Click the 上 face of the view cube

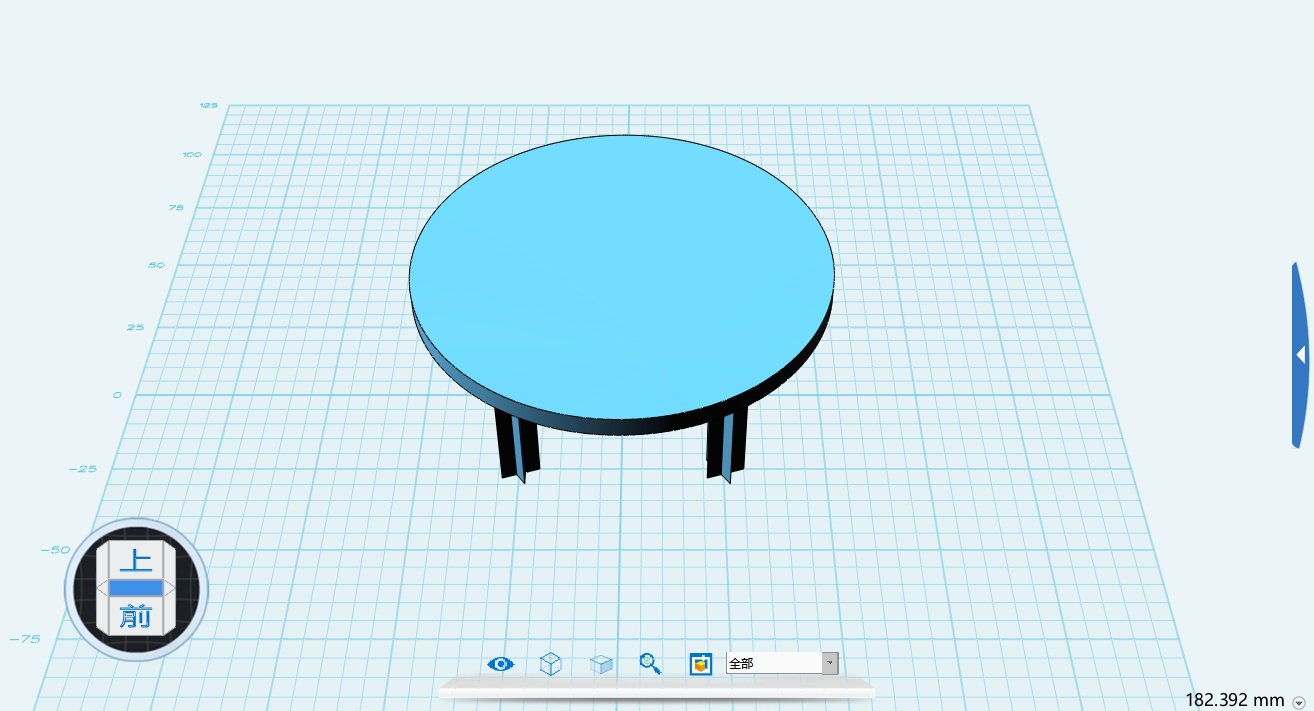click(136, 560)
